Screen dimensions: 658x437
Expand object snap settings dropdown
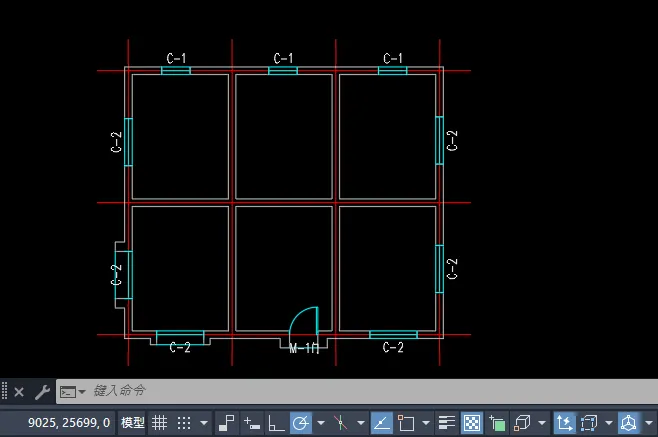tap(426, 423)
